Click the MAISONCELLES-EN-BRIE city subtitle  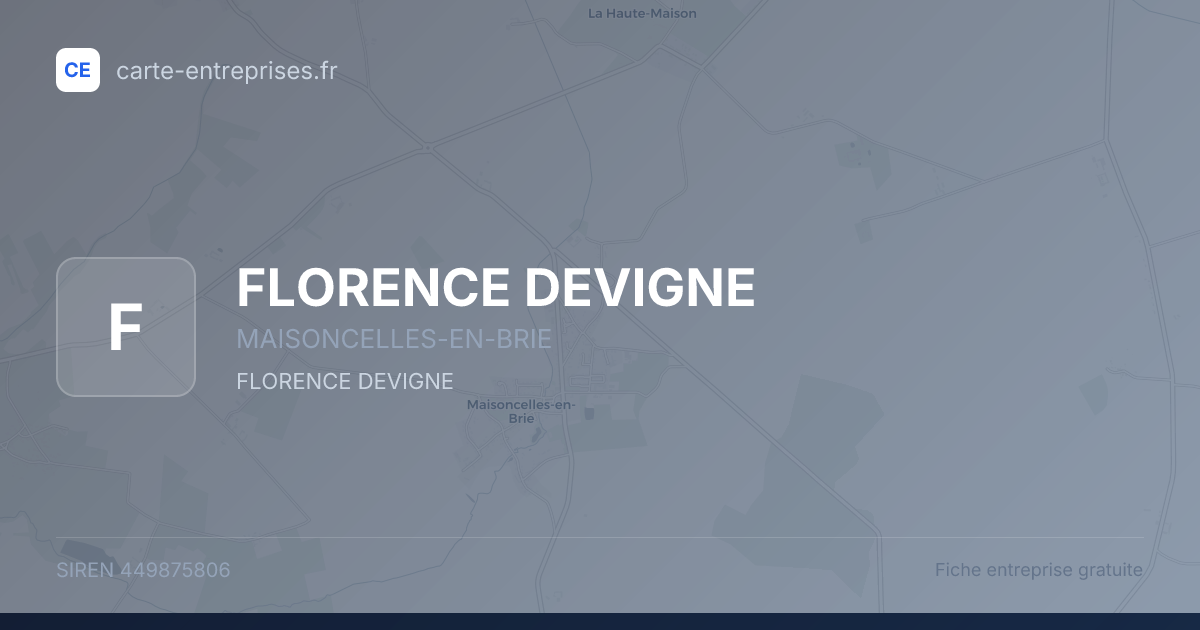click(x=394, y=339)
